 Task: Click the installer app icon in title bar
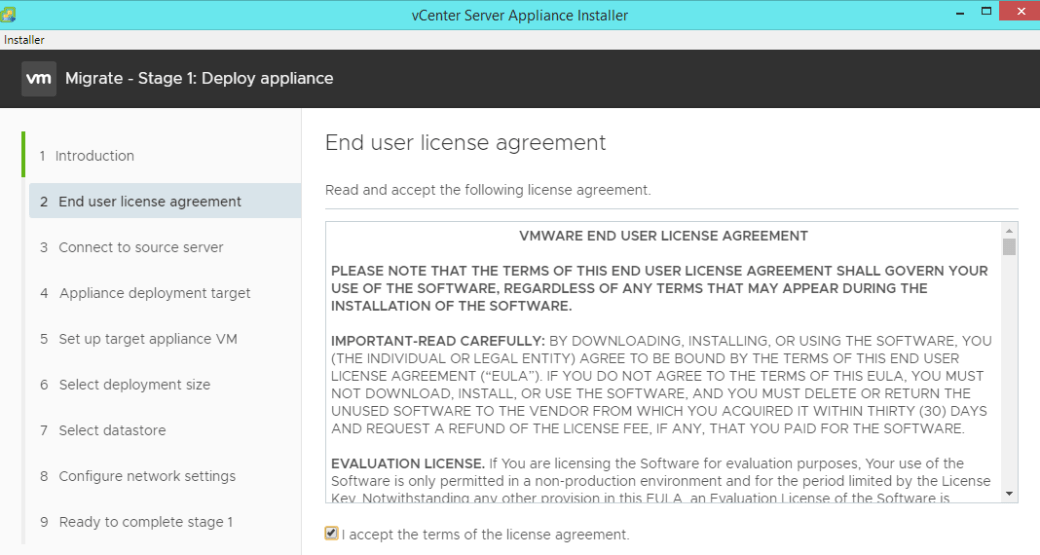pyautogui.click(x=10, y=14)
